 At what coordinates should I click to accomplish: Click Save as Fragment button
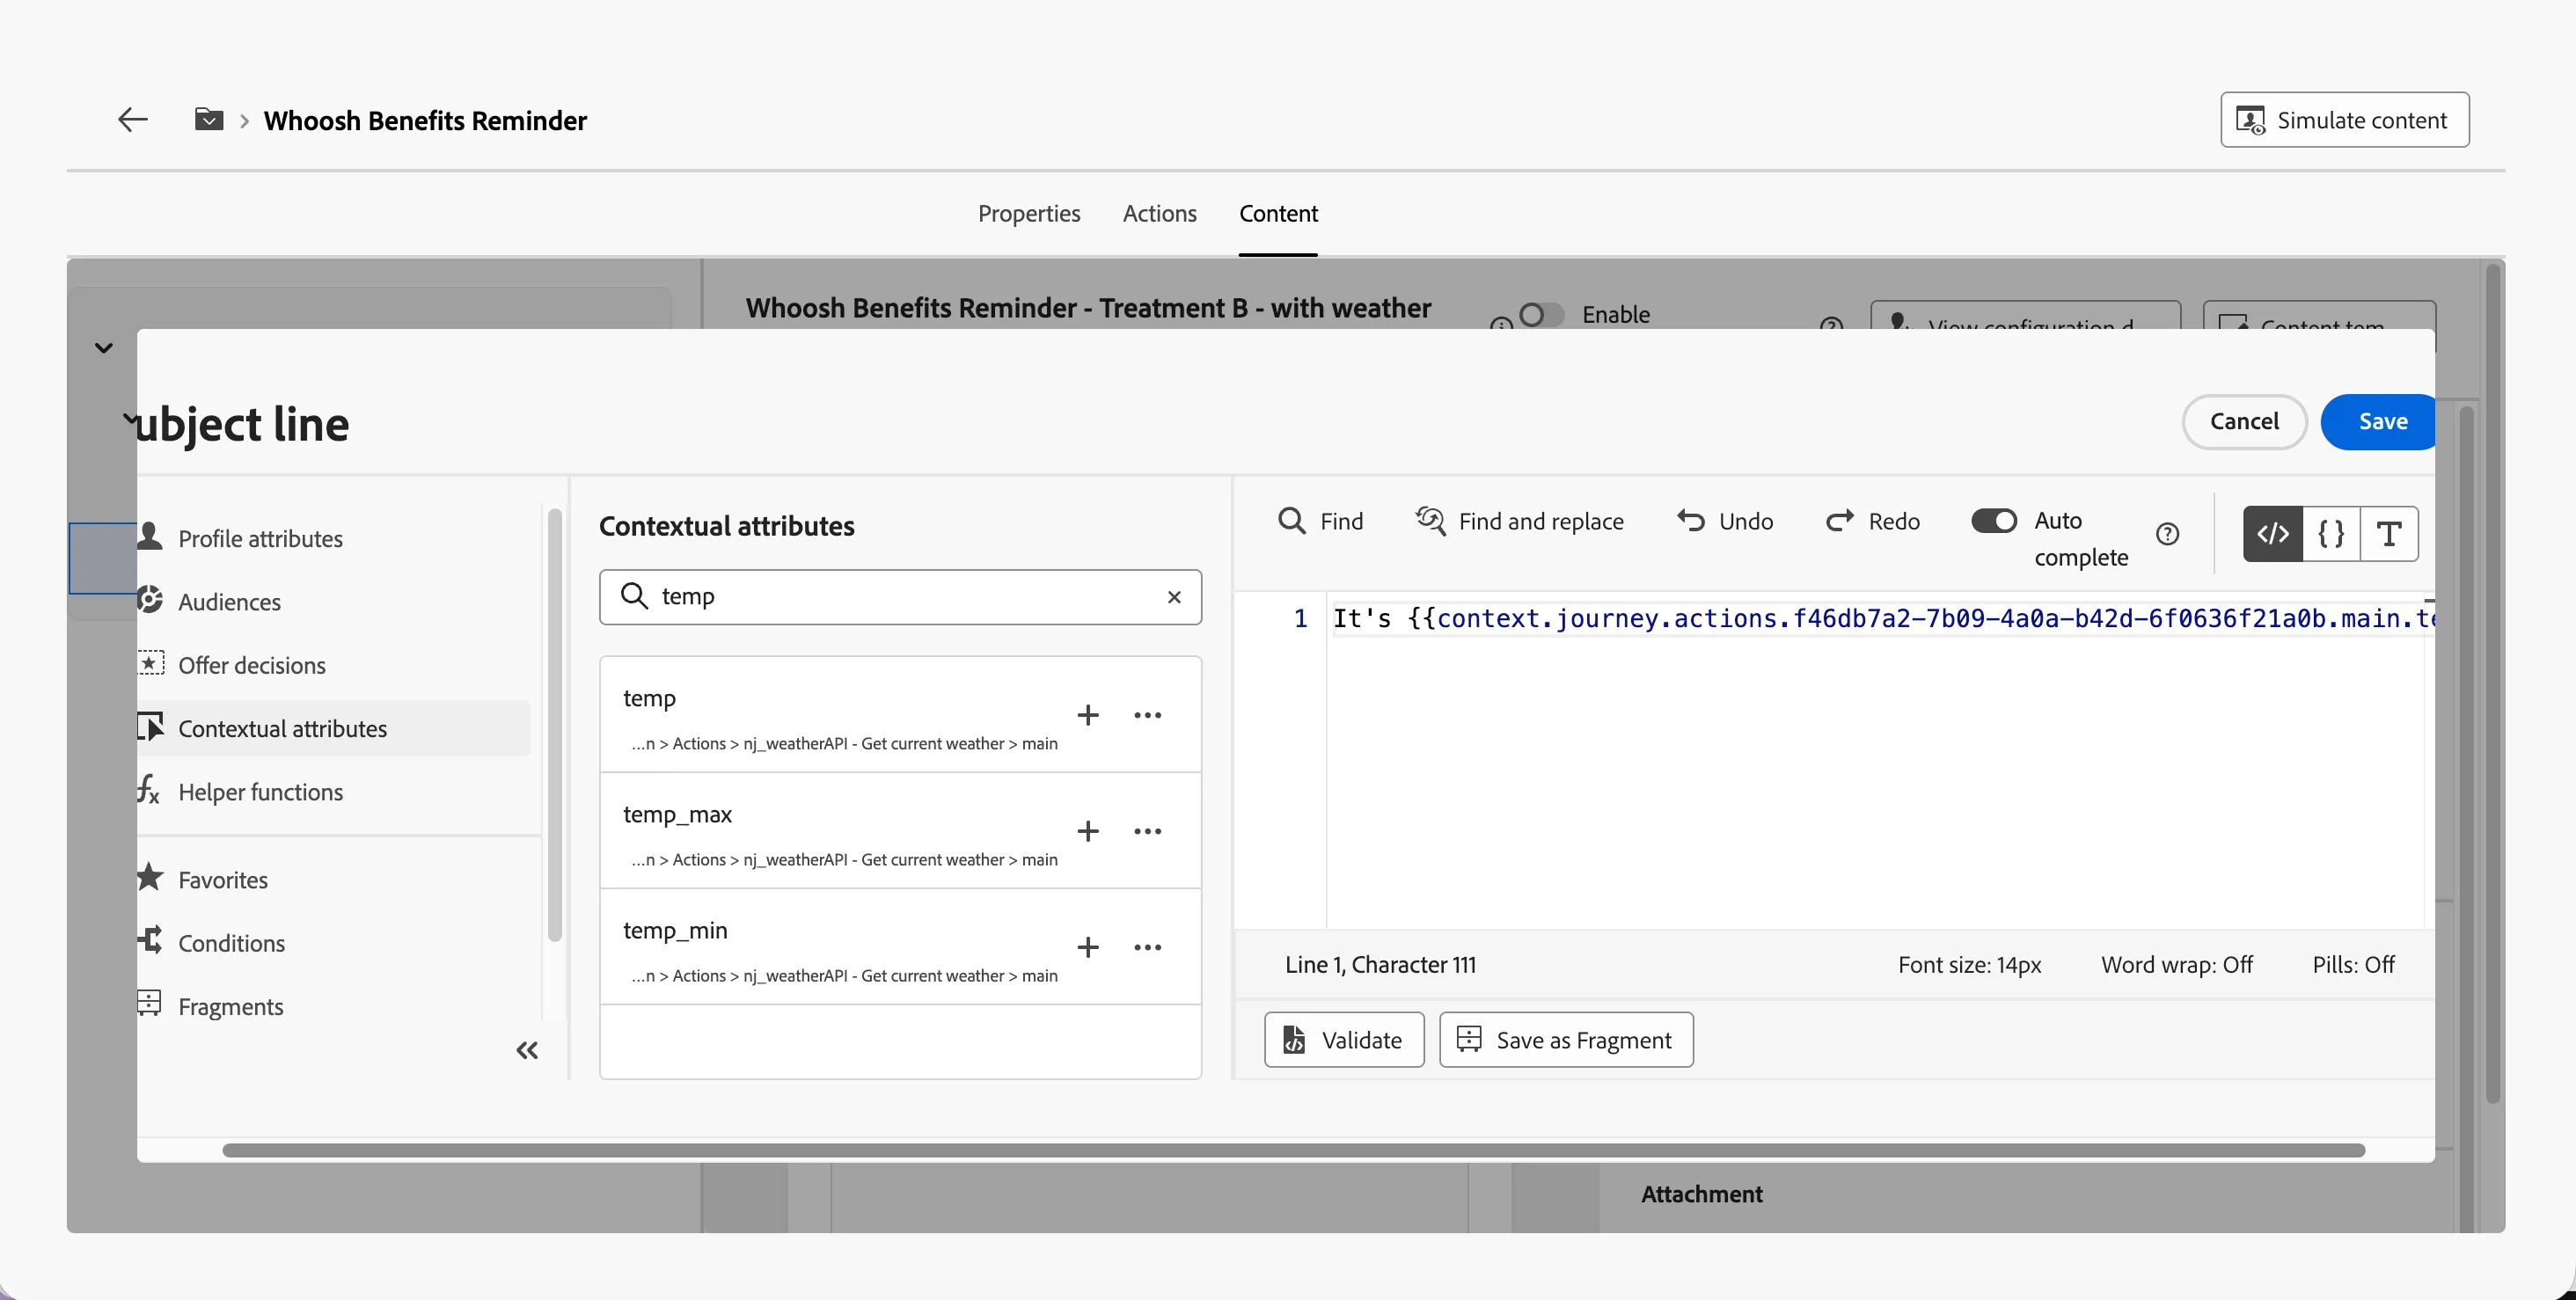(x=1566, y=1040)
